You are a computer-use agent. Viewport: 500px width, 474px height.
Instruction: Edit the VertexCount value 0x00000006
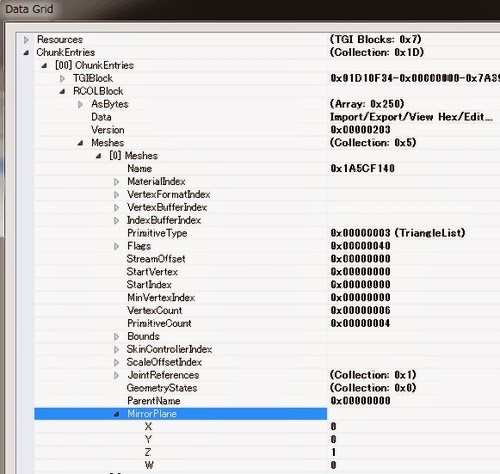tap(360, 311)
